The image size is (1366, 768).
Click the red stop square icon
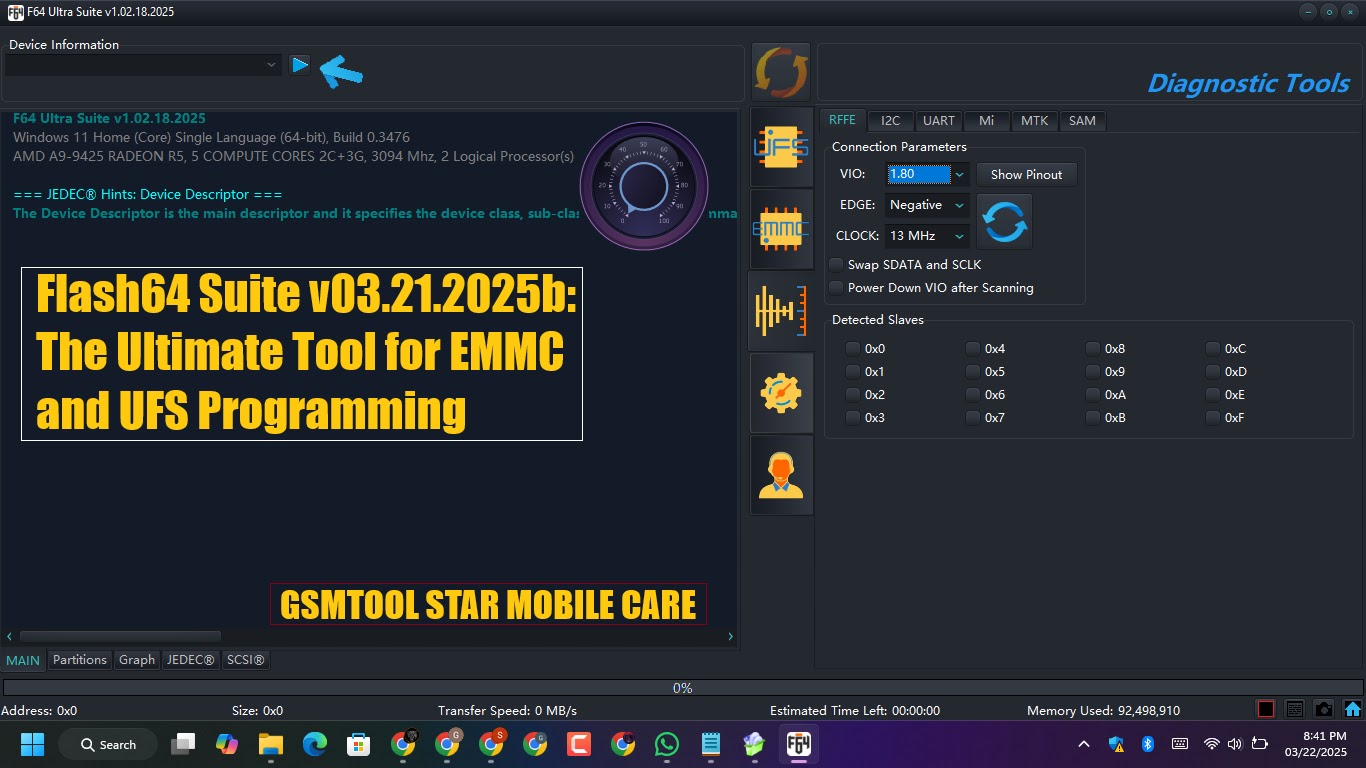click(1266, 709)
